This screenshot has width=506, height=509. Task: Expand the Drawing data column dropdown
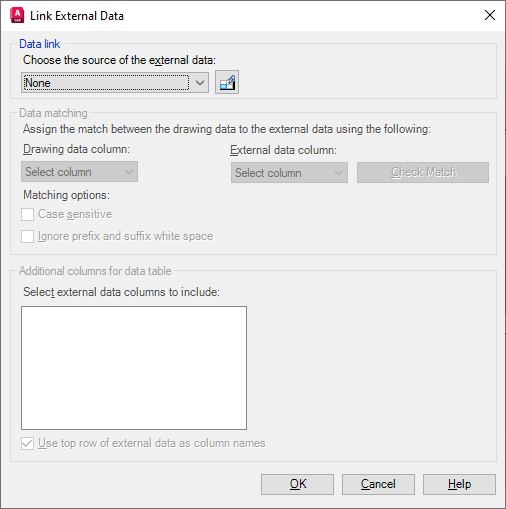tap(79, 172)
